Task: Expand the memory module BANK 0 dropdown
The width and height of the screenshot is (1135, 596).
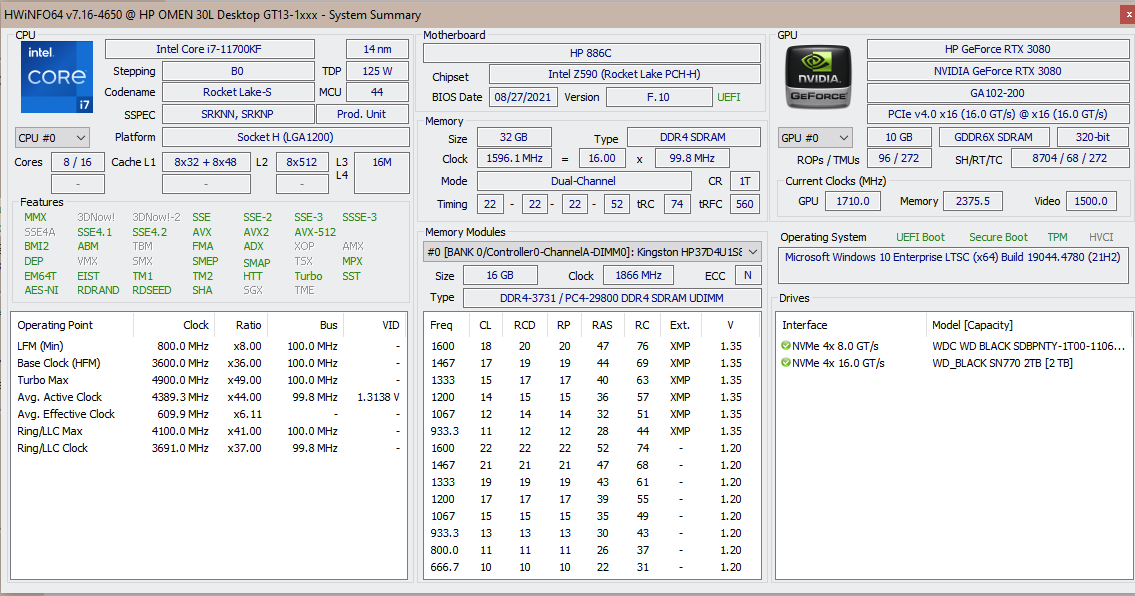Action: coord(592,252)
